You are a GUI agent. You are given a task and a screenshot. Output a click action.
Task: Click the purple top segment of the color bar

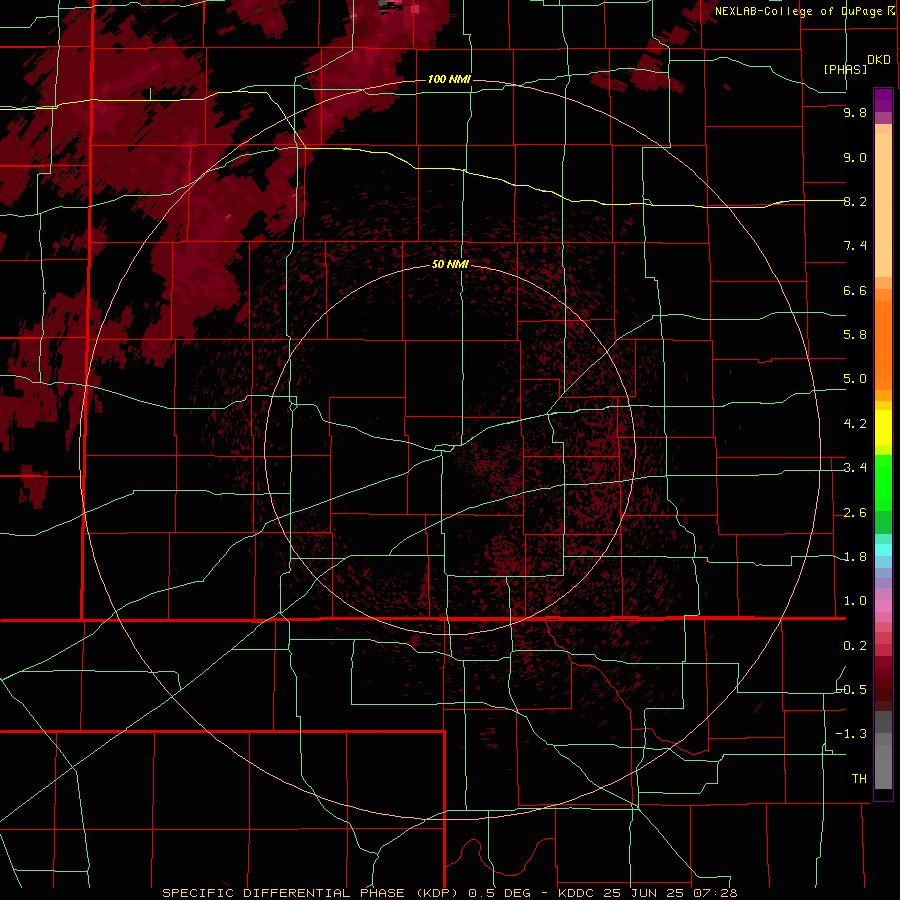point(883,100)
